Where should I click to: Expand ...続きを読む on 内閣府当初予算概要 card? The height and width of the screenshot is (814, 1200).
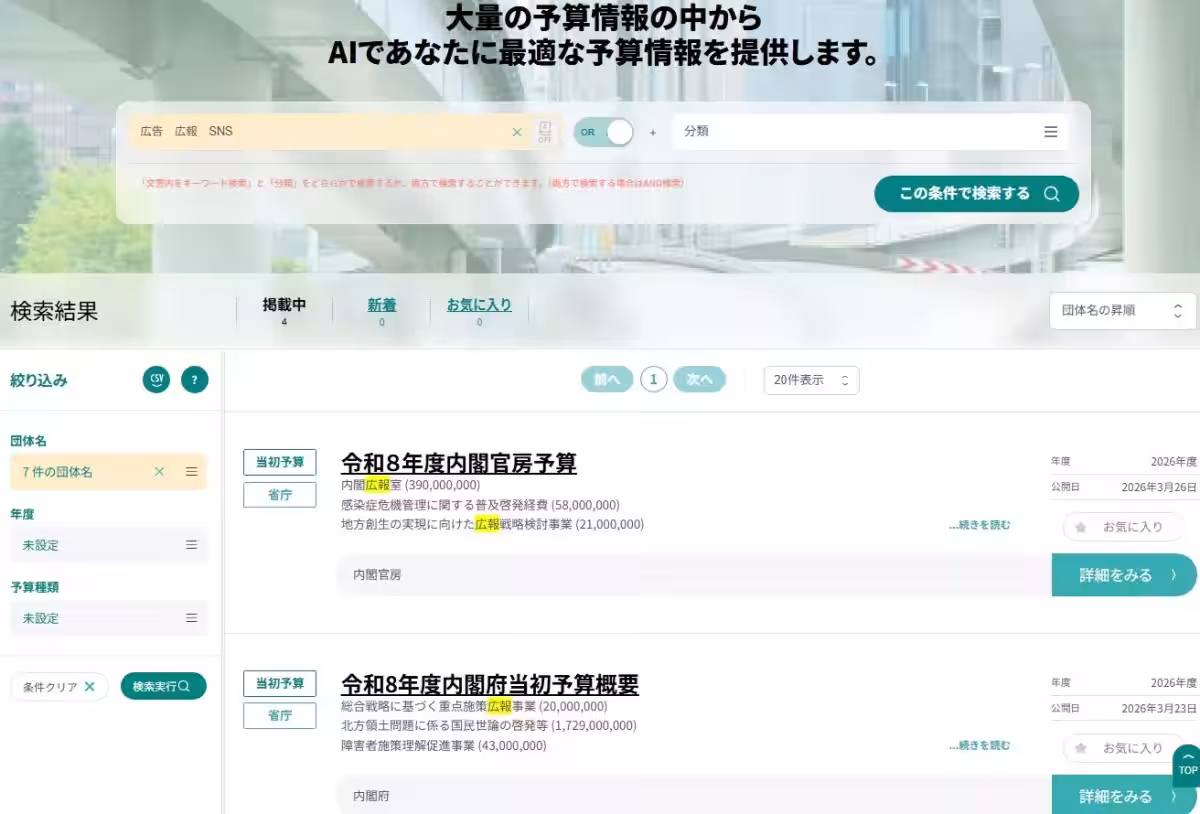point(979,746)
